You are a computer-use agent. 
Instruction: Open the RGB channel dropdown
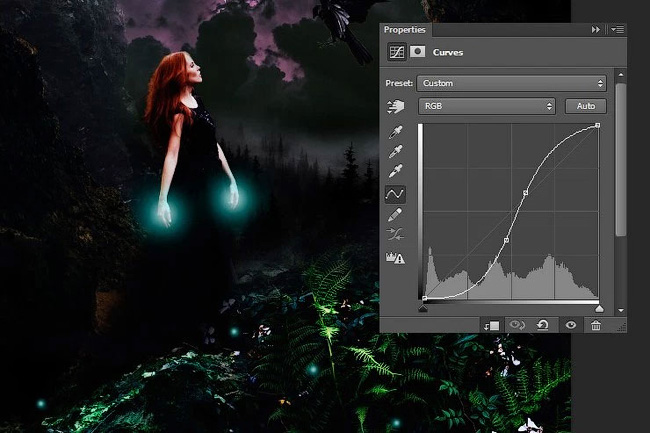click(487, 106)
